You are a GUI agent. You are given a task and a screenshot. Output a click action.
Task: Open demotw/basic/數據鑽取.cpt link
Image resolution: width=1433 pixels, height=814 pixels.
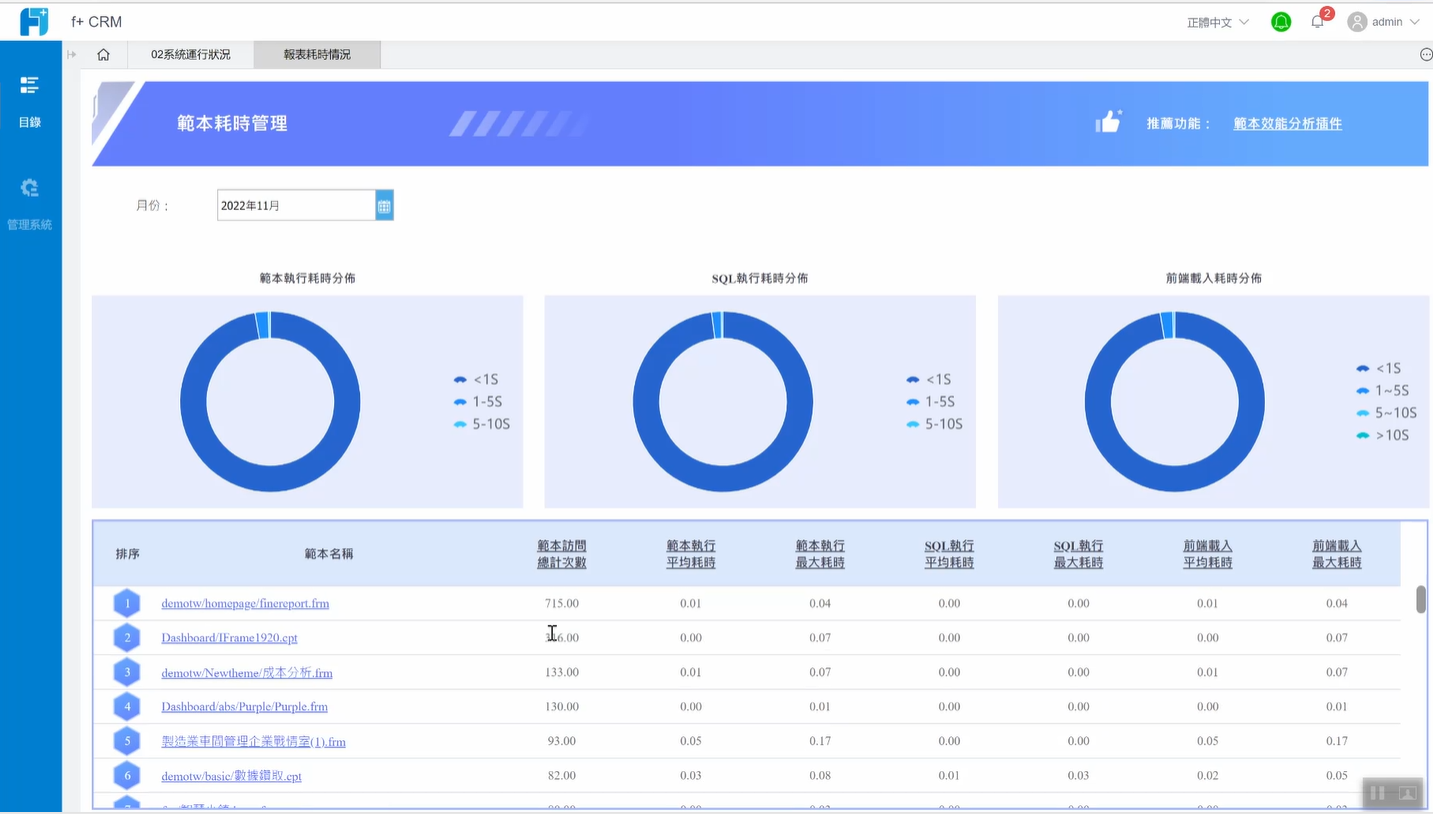pyautogui.click(x=231, y=776)
